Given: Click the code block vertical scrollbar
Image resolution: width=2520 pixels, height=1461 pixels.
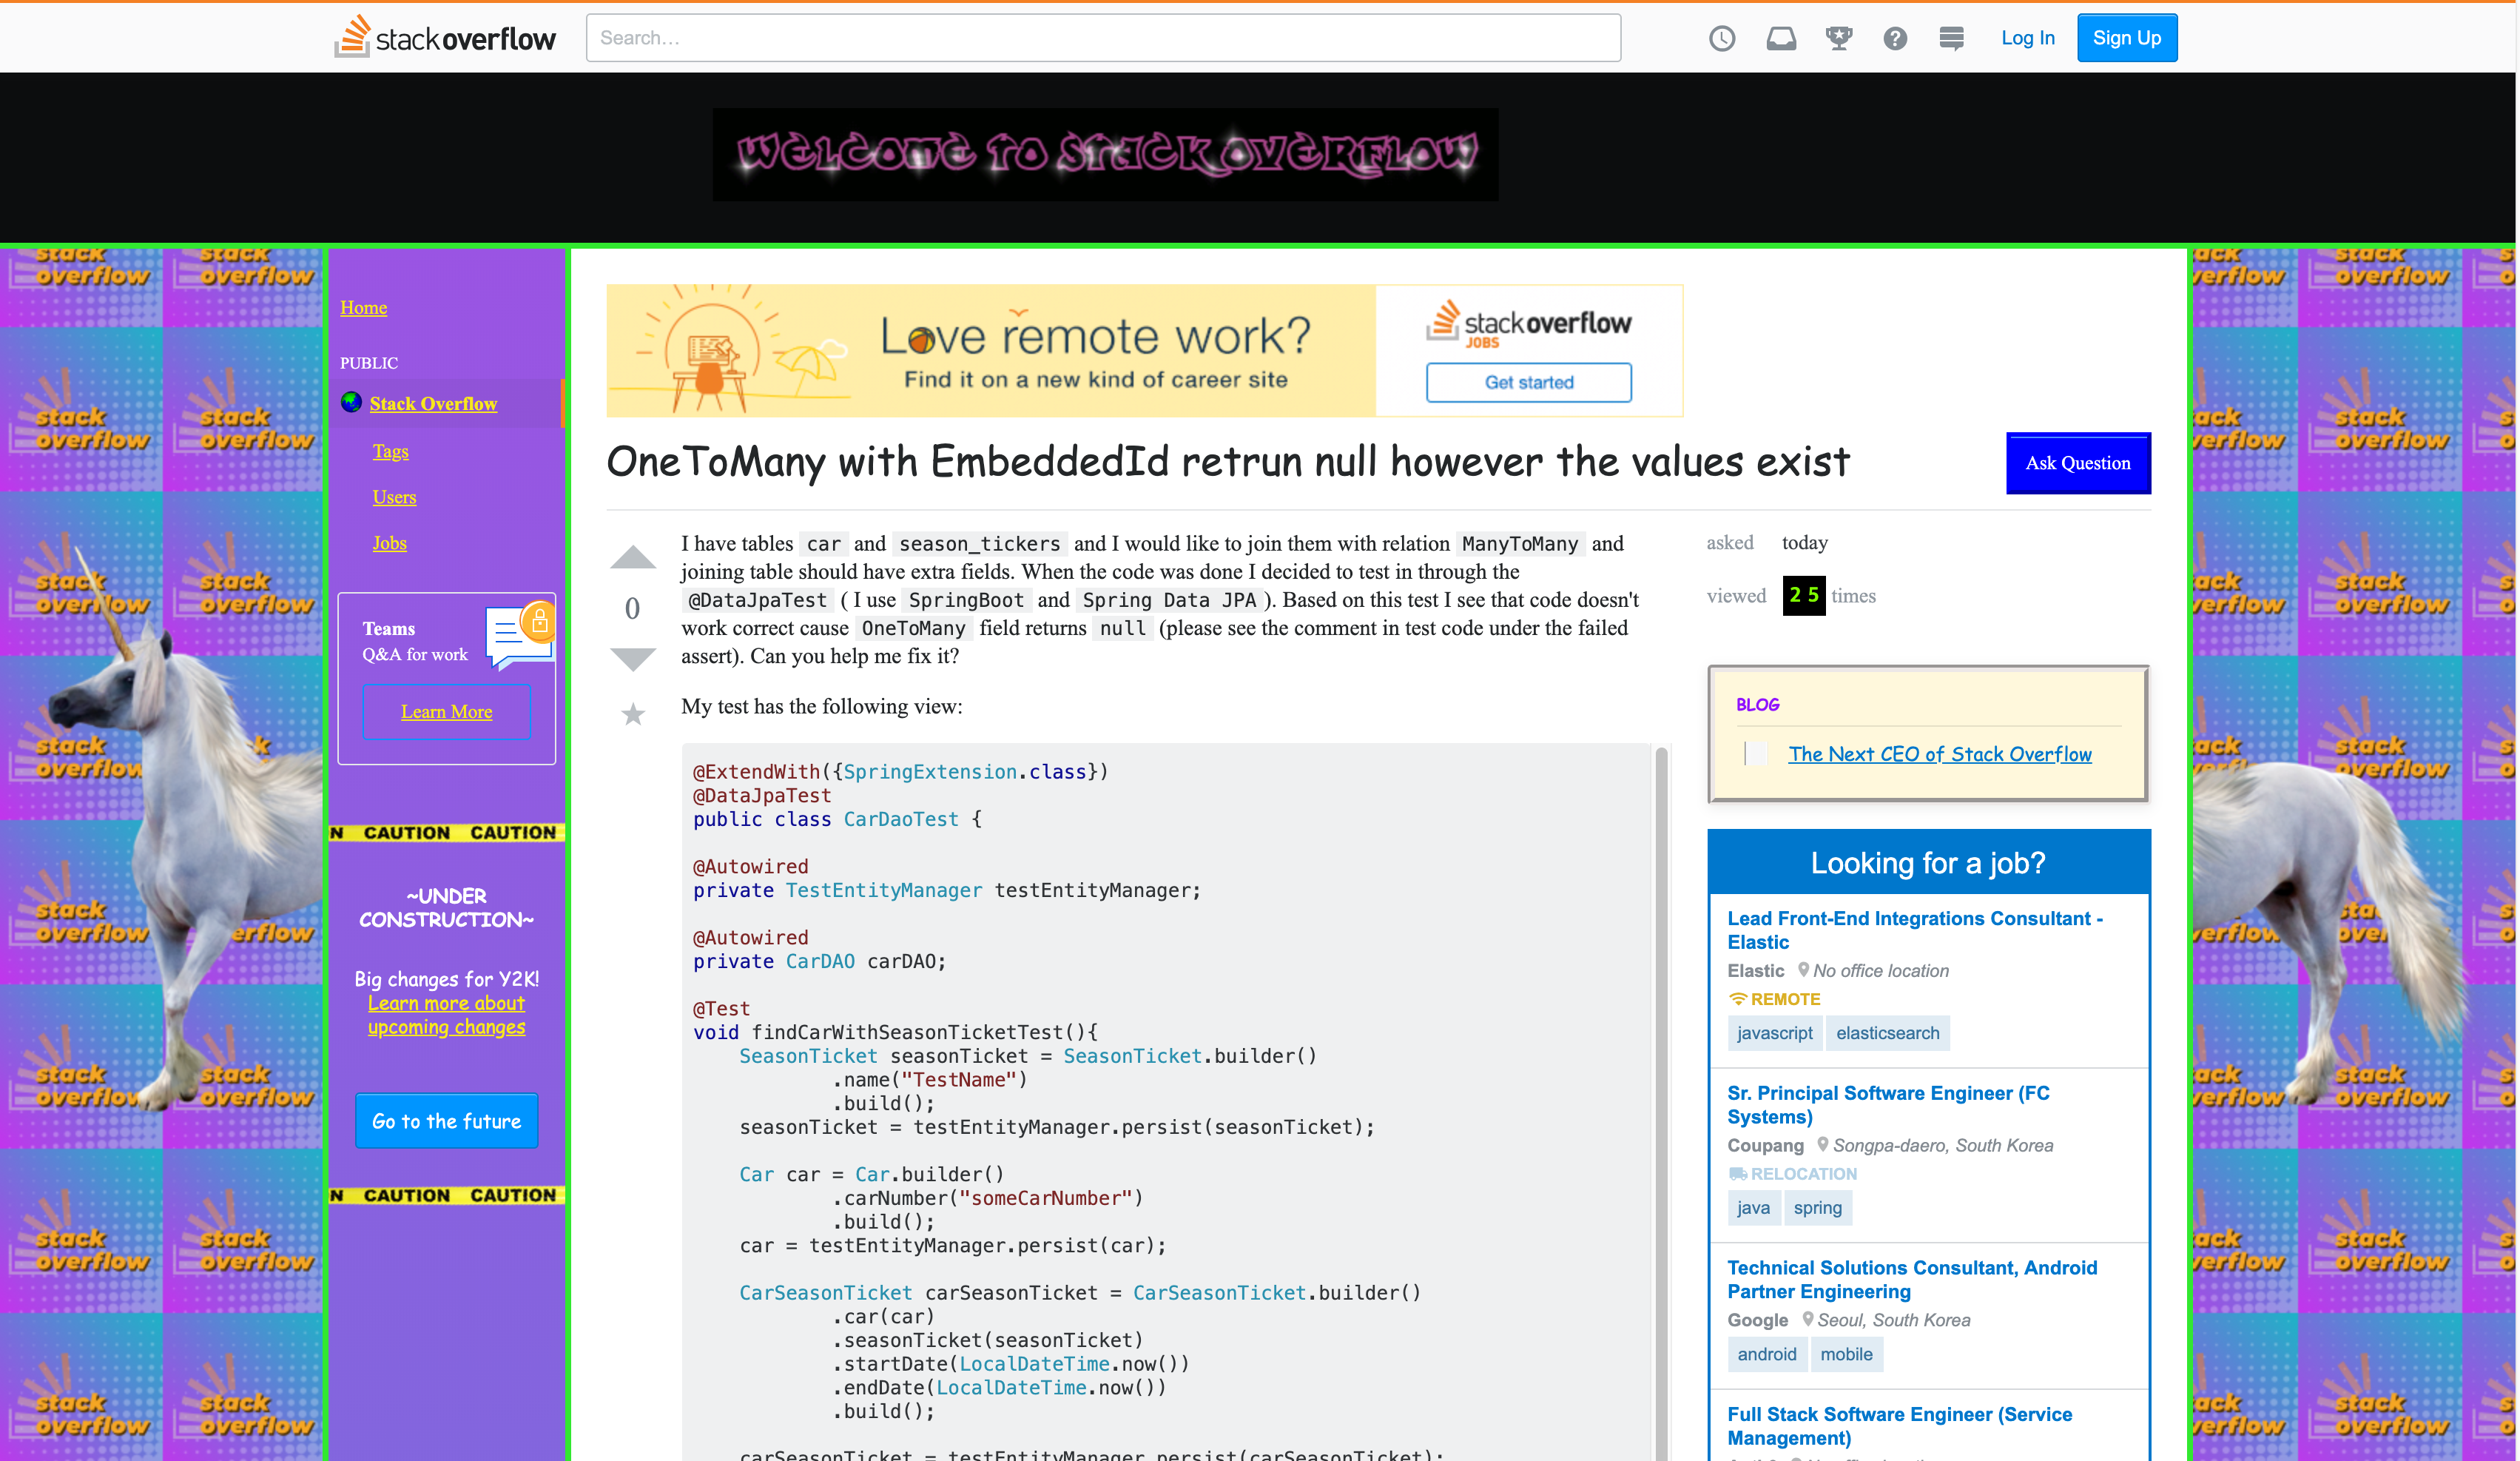Looking at the screenshot, I should coord(1661,1100).
